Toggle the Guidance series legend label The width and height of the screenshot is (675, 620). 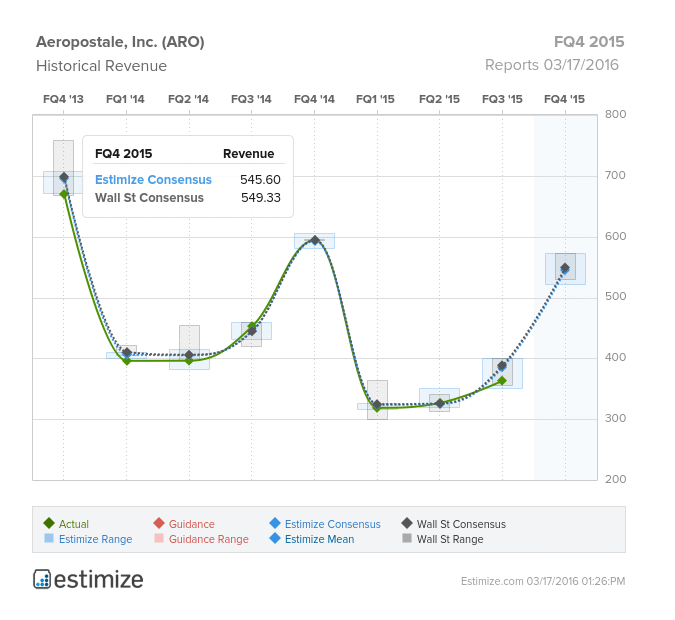pos(192,524)
